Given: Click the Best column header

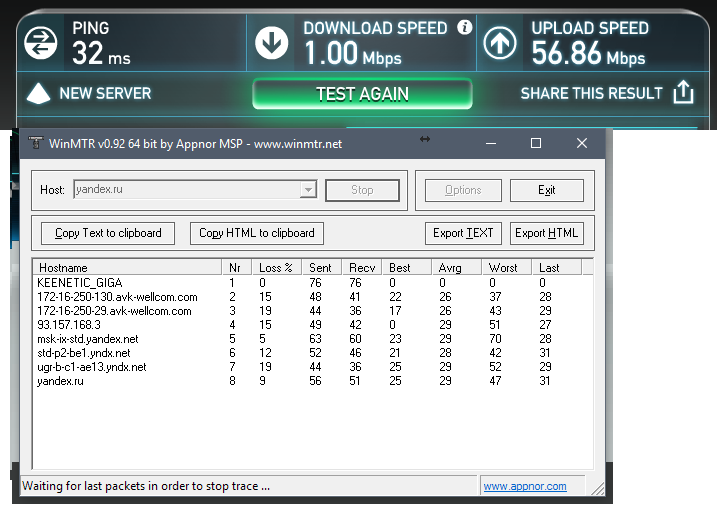Looking at the screenshot, I should pyautogui.click(x=407, y=267).
